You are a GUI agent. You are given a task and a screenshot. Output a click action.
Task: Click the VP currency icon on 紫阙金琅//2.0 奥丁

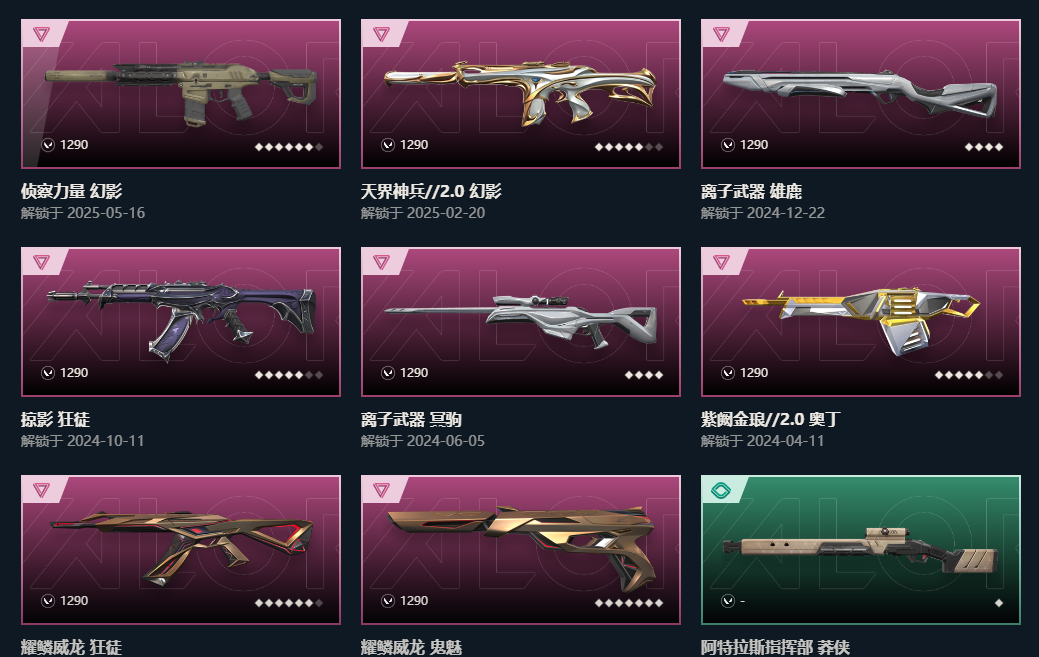[x=728, y=373]
